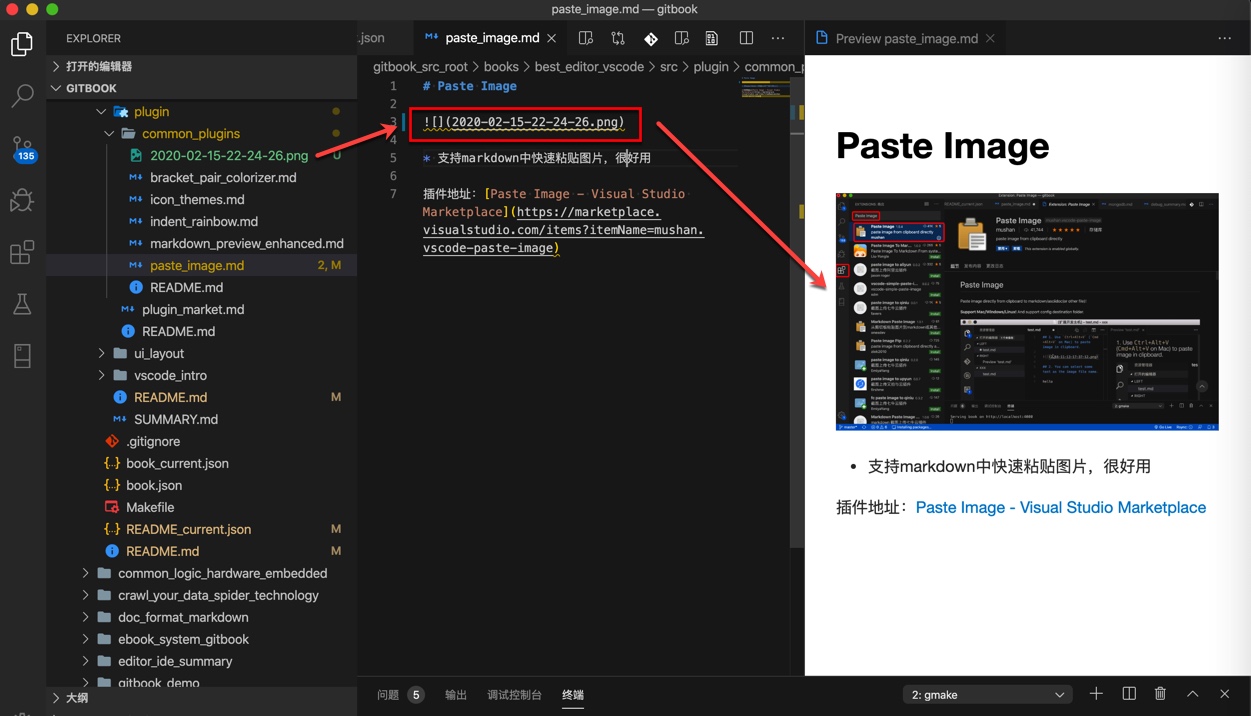Select the Testing flask icon in the sidebar
This screenshot has height=716, width=1251.
coord(22,305)
